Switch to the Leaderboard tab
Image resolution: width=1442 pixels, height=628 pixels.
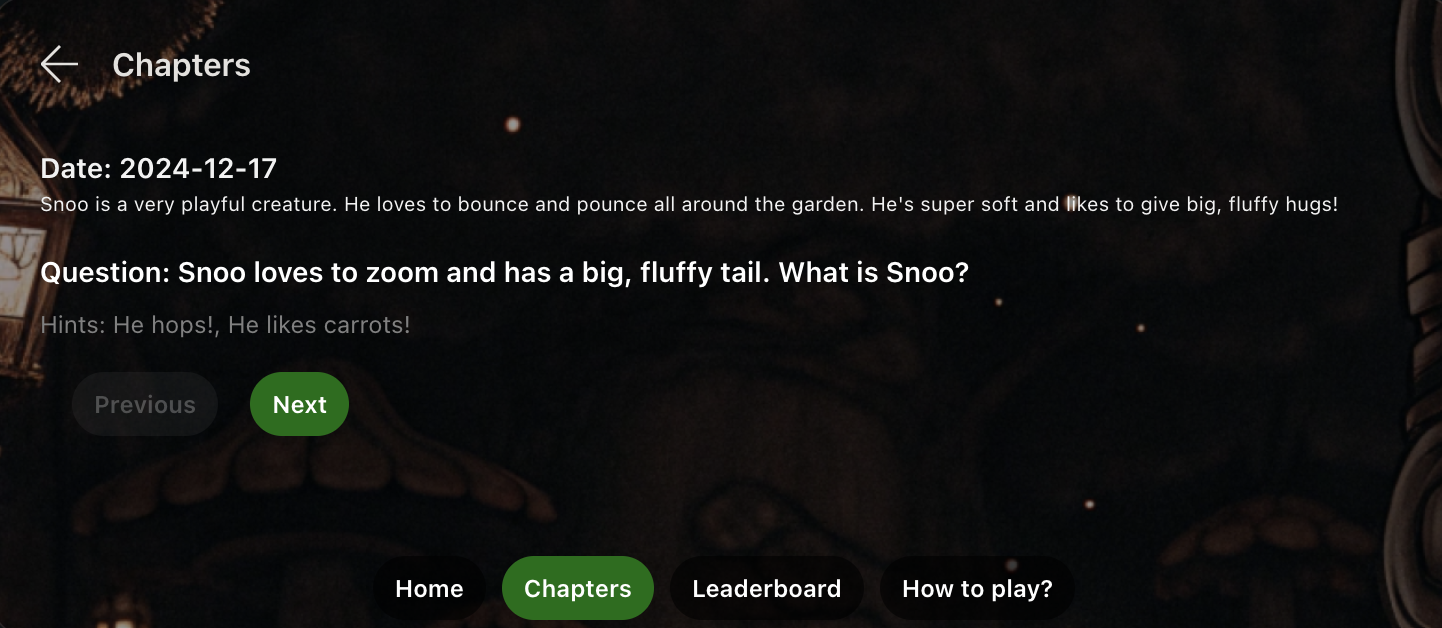pyautogui.click(x=766, y=588)
